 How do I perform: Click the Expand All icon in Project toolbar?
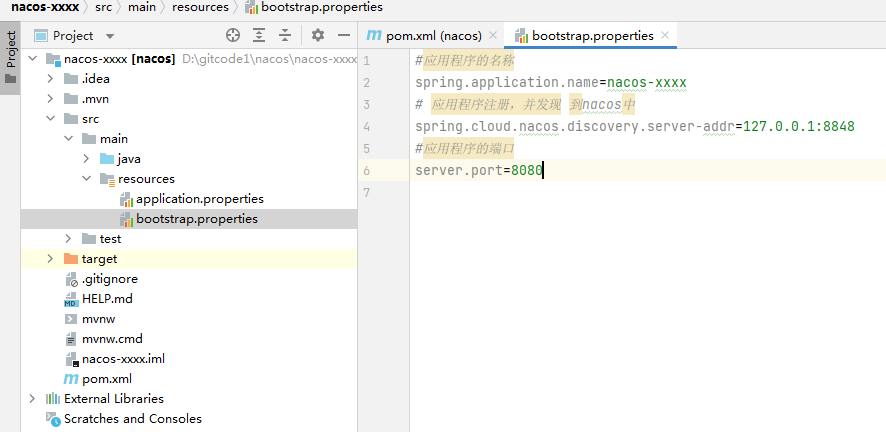coord(259,36)
